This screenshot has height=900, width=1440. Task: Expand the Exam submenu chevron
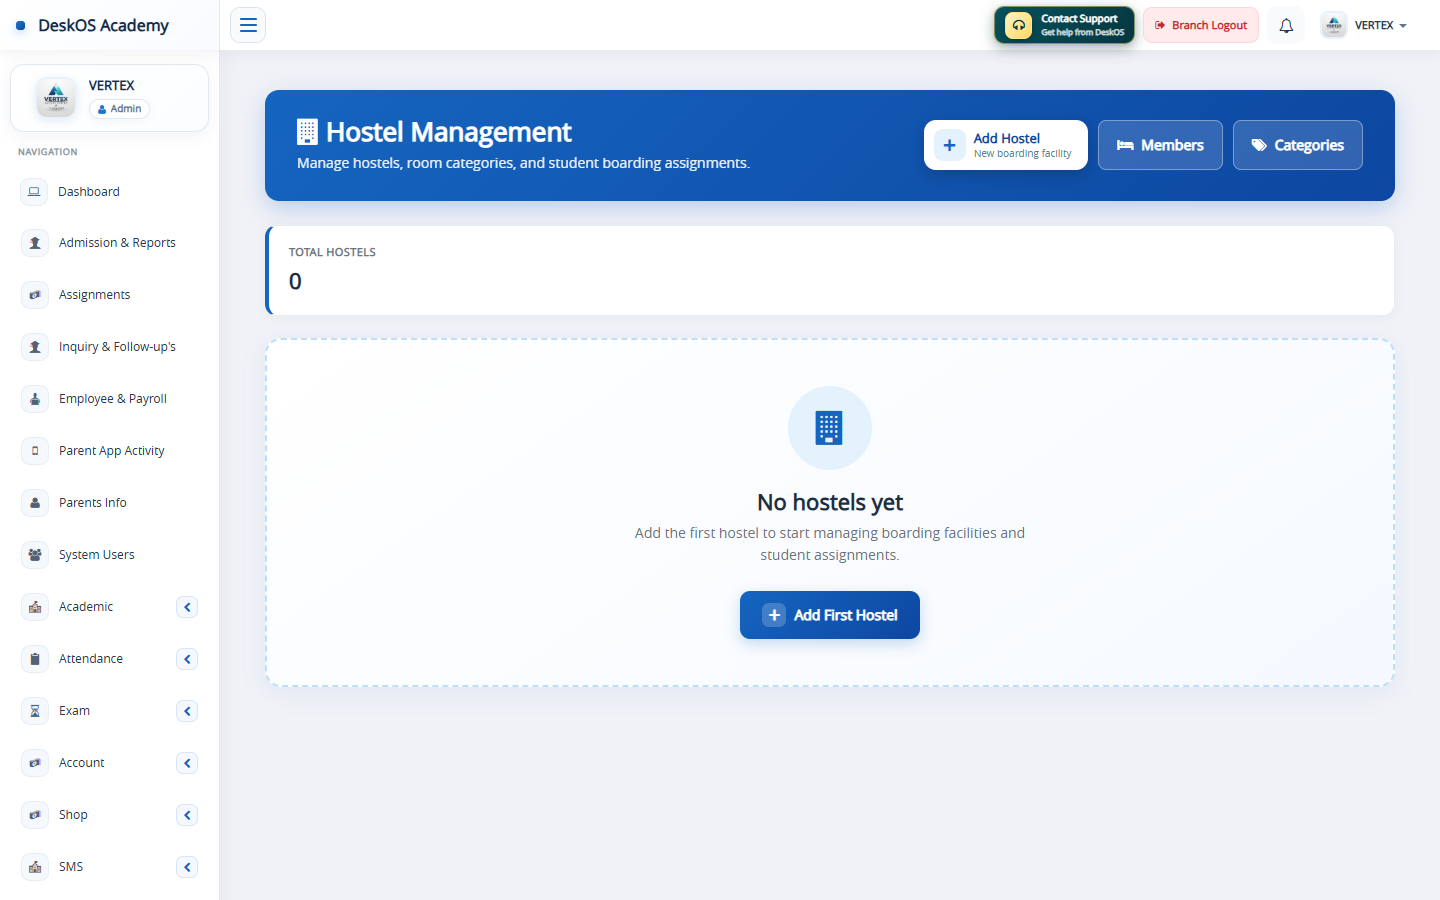click(x=187, y=711)
